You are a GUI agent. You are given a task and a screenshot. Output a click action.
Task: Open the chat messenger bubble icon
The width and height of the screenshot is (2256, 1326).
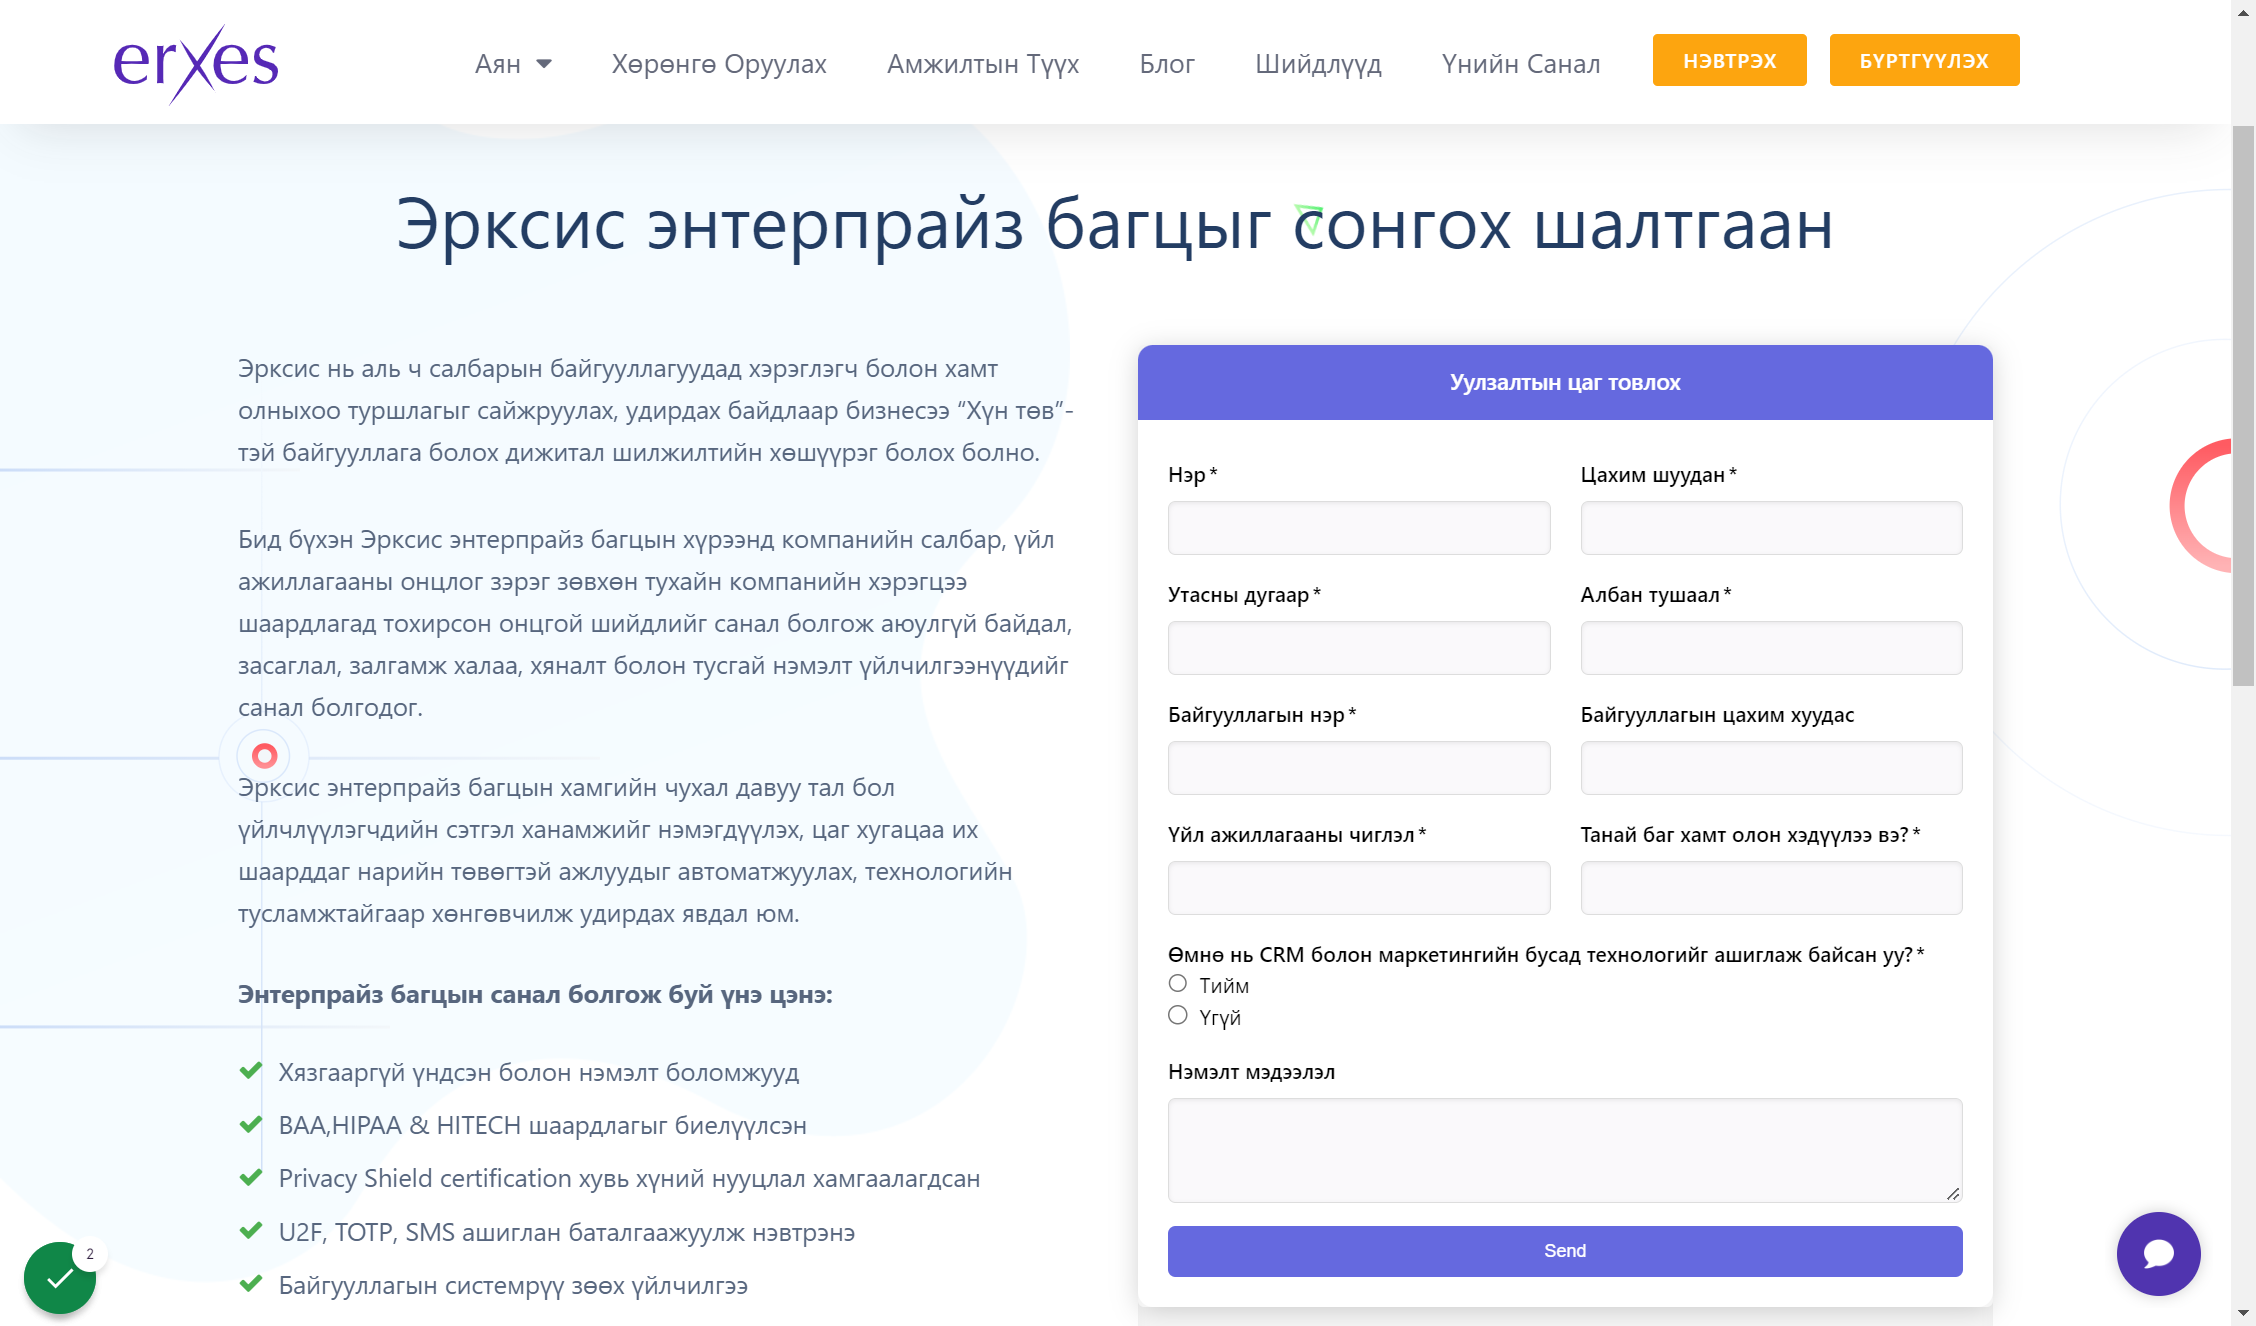pyautogui.click(x=2158, y=1253)
